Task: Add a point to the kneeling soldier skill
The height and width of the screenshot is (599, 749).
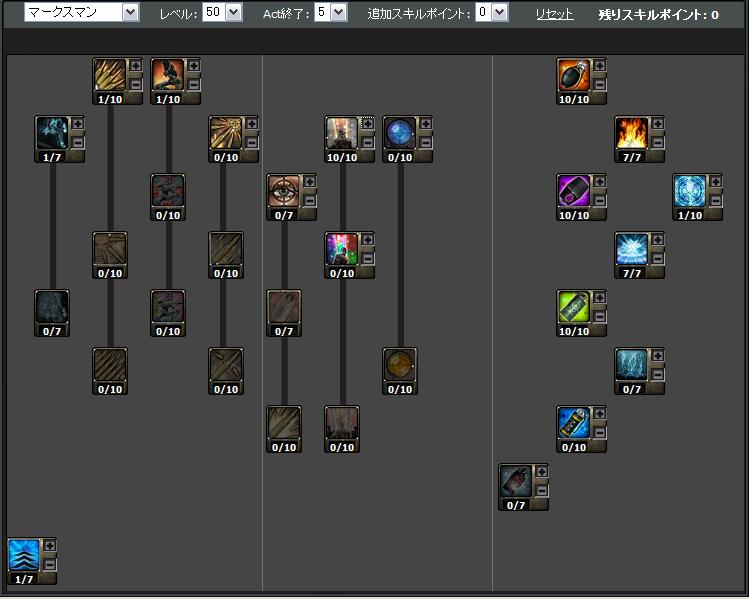Action: point(193,65)
